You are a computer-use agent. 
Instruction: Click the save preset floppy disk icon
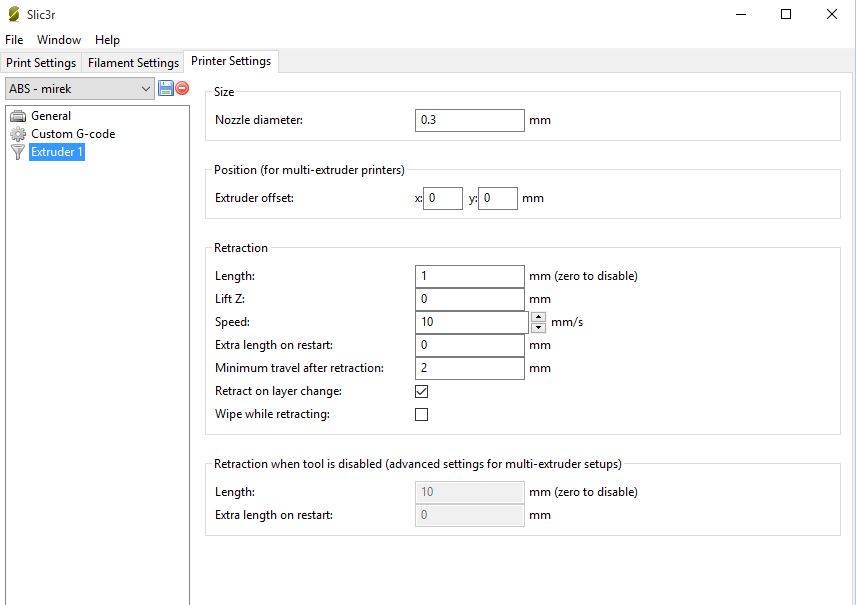pyautogui.click(x=166, y=88)
